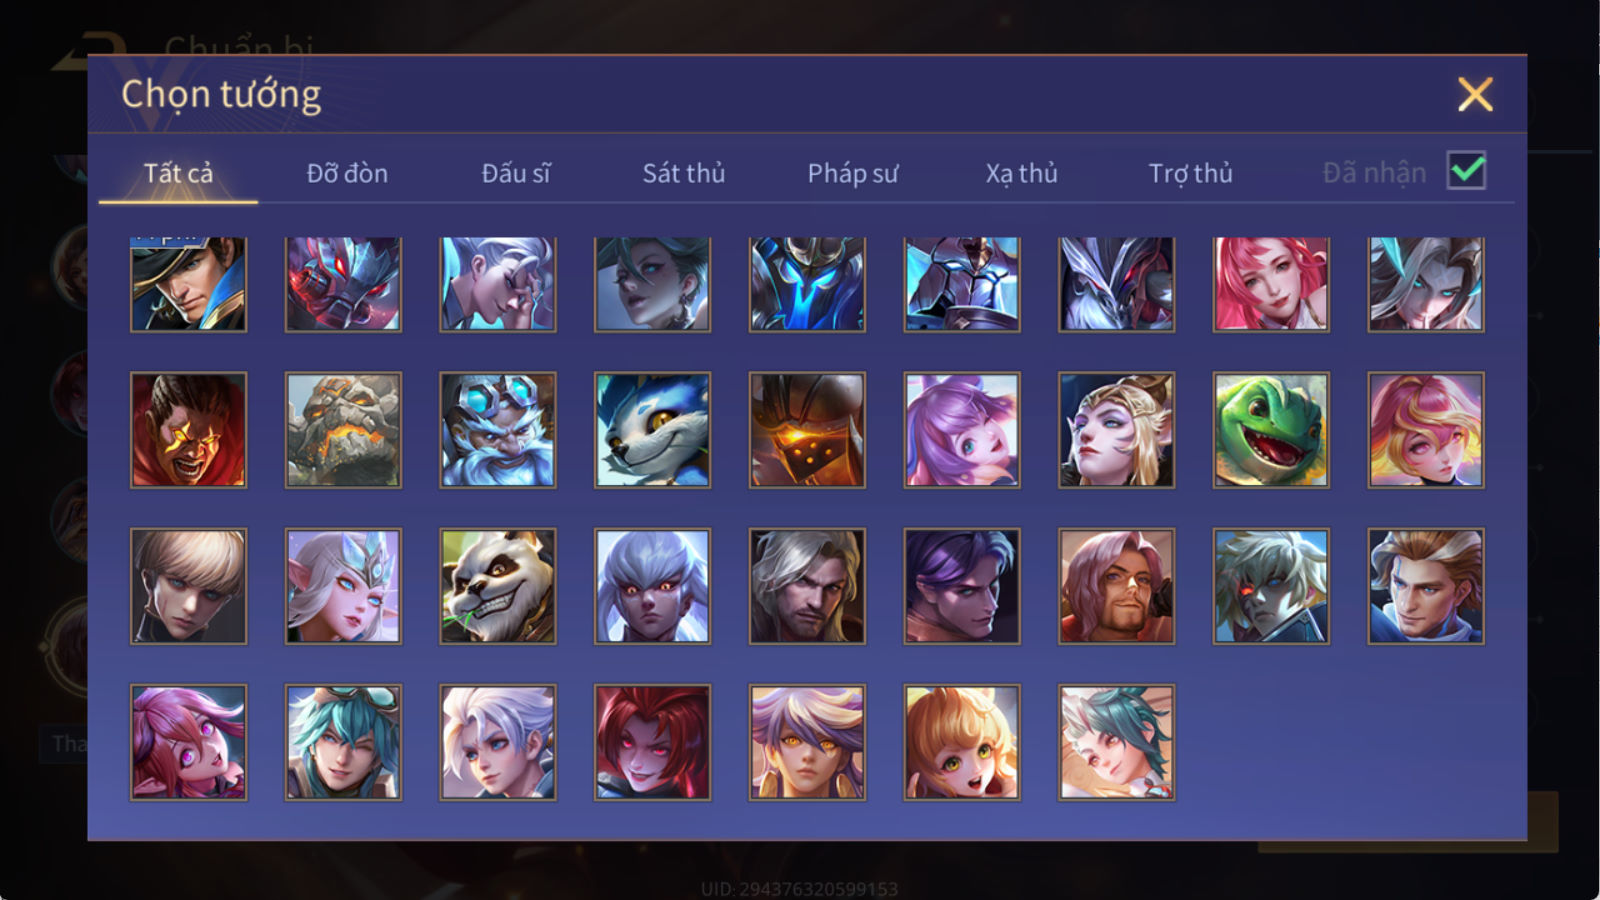1600x900 pixels.
Task: Choose the red-haired demon woman hero
Action: click(652, 742)
